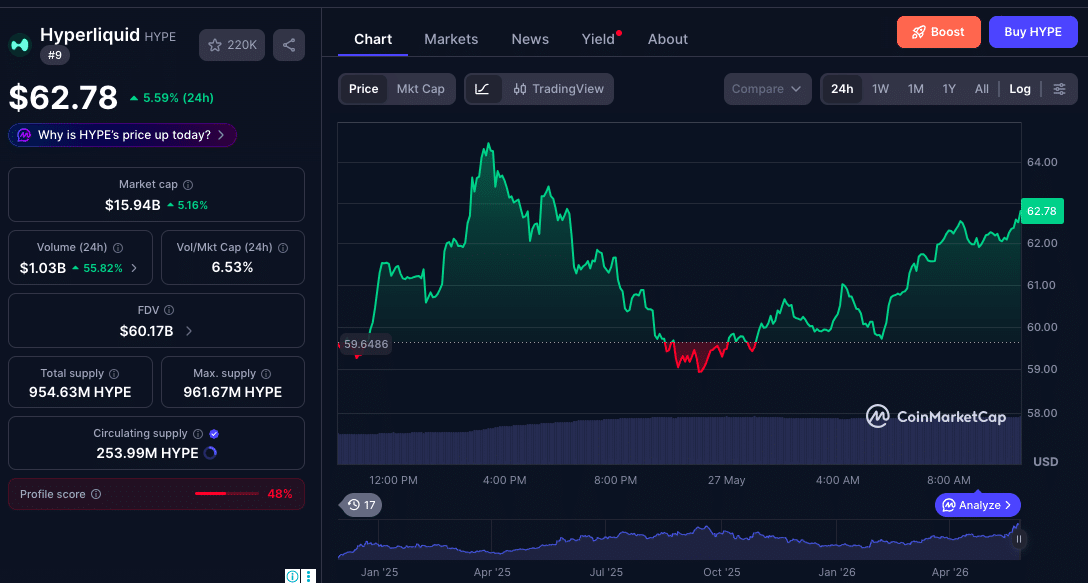
Task: Click the Boost button
Action: coord(938,32)
